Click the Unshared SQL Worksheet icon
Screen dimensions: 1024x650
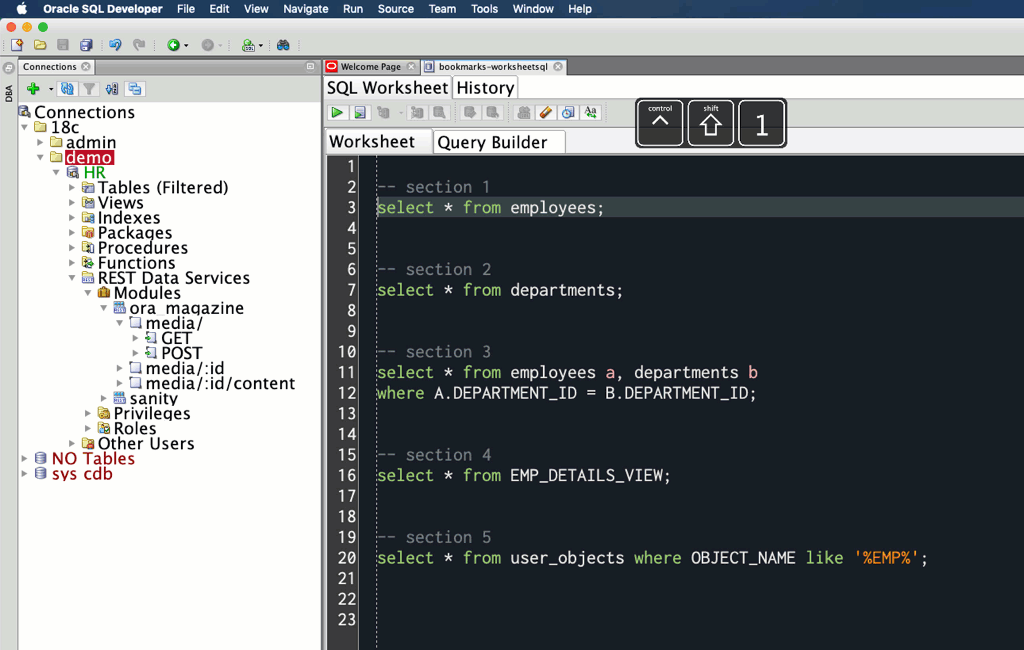pos(523,112)
